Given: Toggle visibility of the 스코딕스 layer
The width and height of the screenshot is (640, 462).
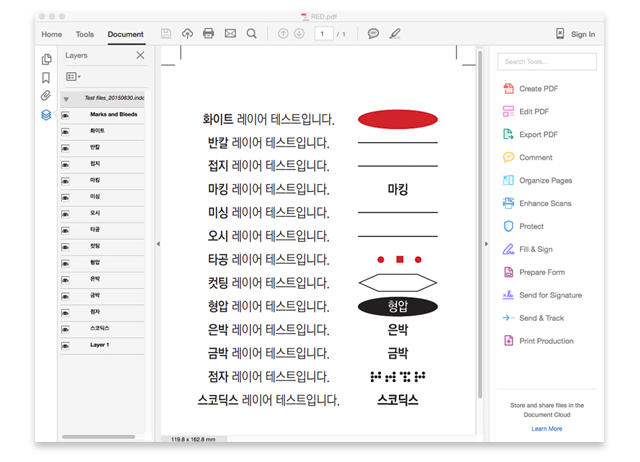Looking at the screenshot, I should tap(65, 329).
